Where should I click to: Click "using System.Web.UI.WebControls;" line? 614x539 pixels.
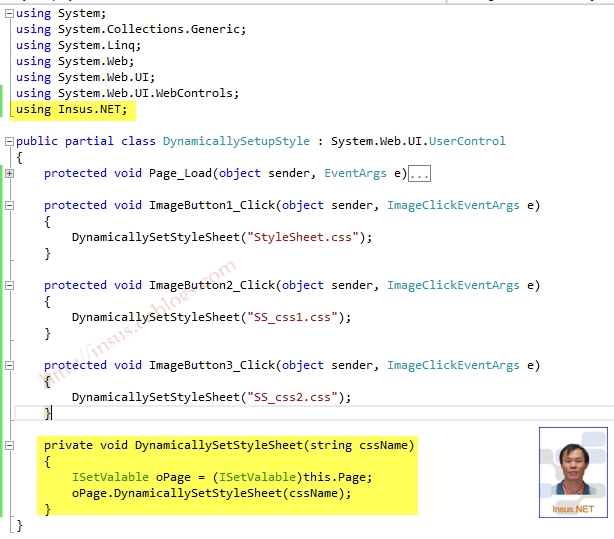pos(127,93)
